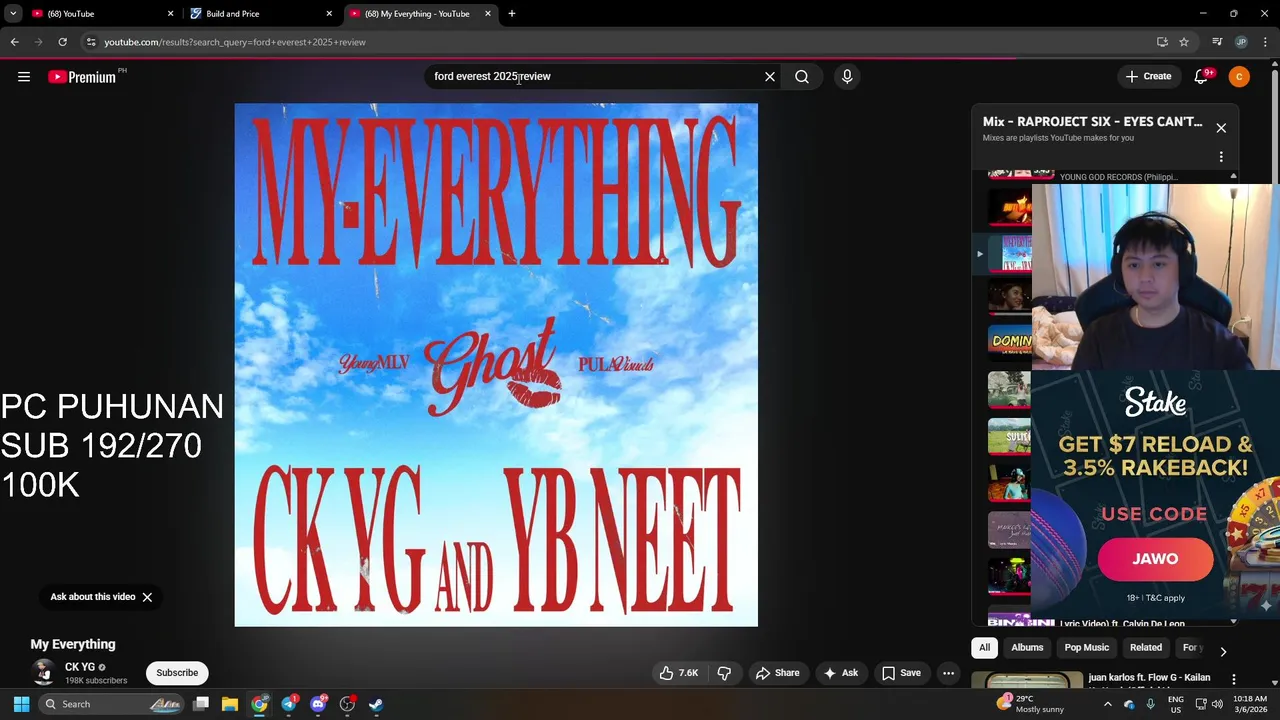Viewport: 1280px width, 720px height.
Task: Start voice search with the microphone
Action: coord(847,77)
